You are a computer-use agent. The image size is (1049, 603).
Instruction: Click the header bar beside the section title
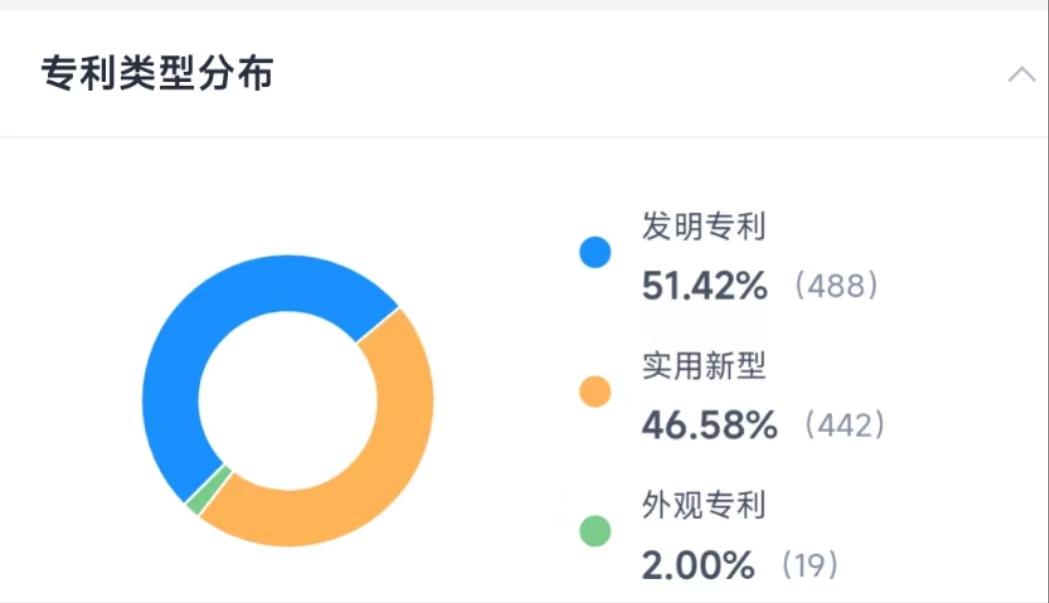[x=600, y=75]
